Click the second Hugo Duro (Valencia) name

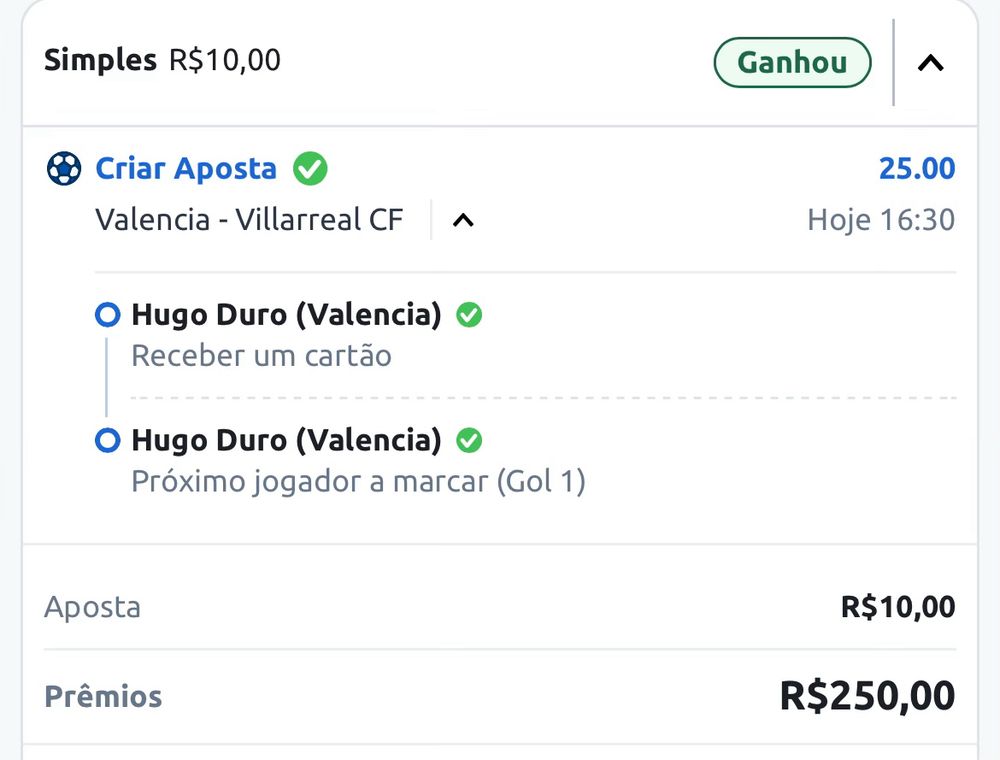click(x=286, y=440)
